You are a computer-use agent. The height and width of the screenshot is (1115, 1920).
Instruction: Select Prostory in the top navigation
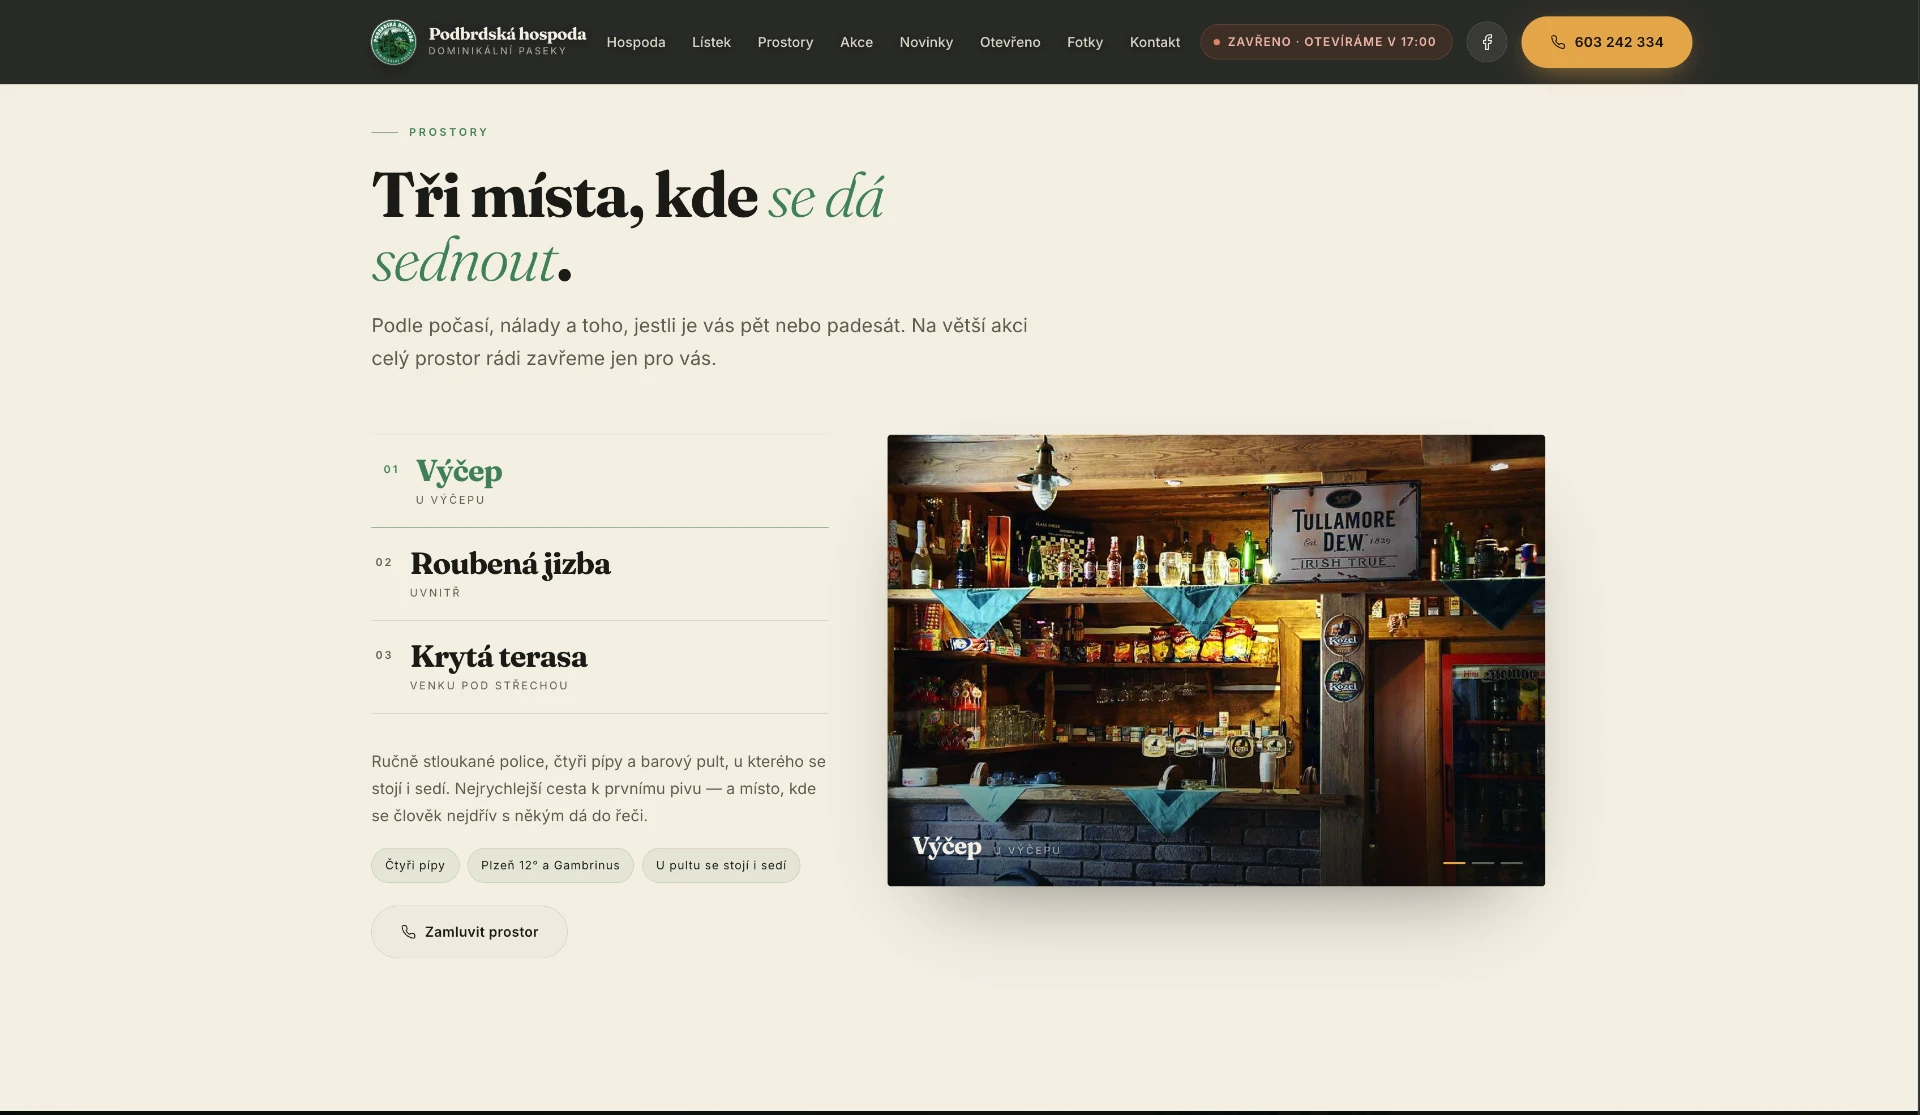785,42
